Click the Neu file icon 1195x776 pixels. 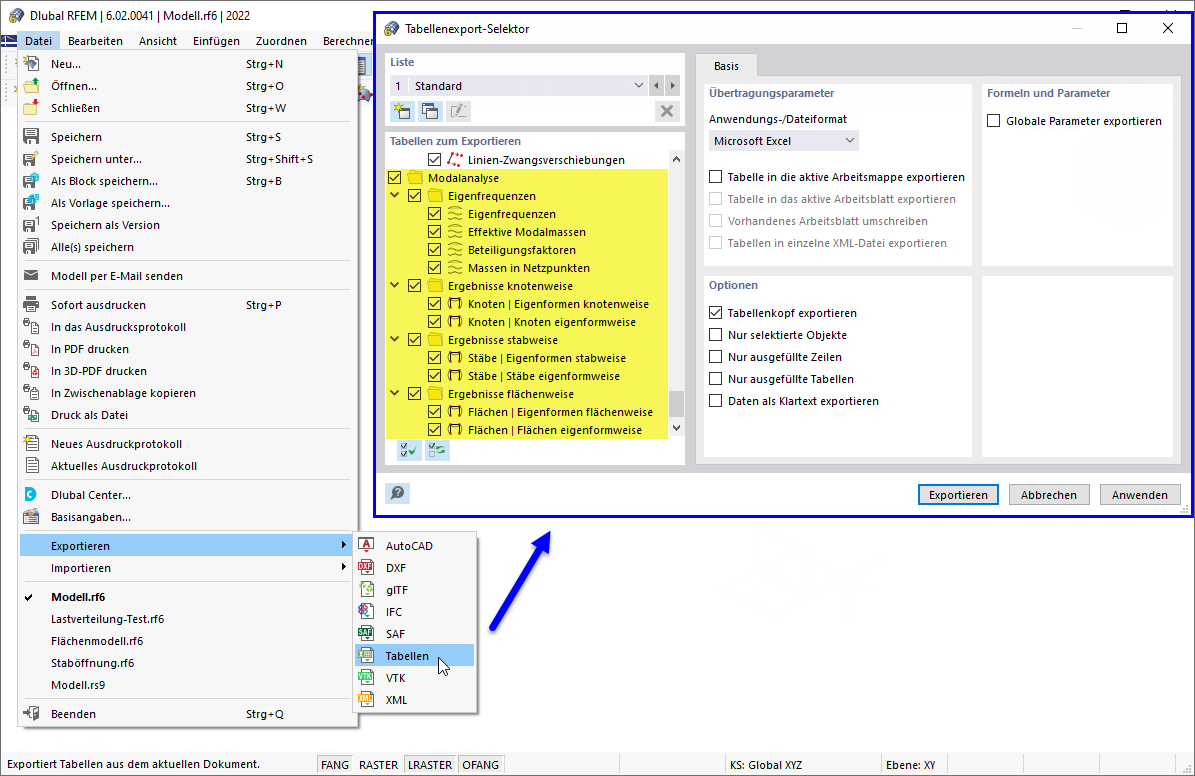[x=31, y=63]
